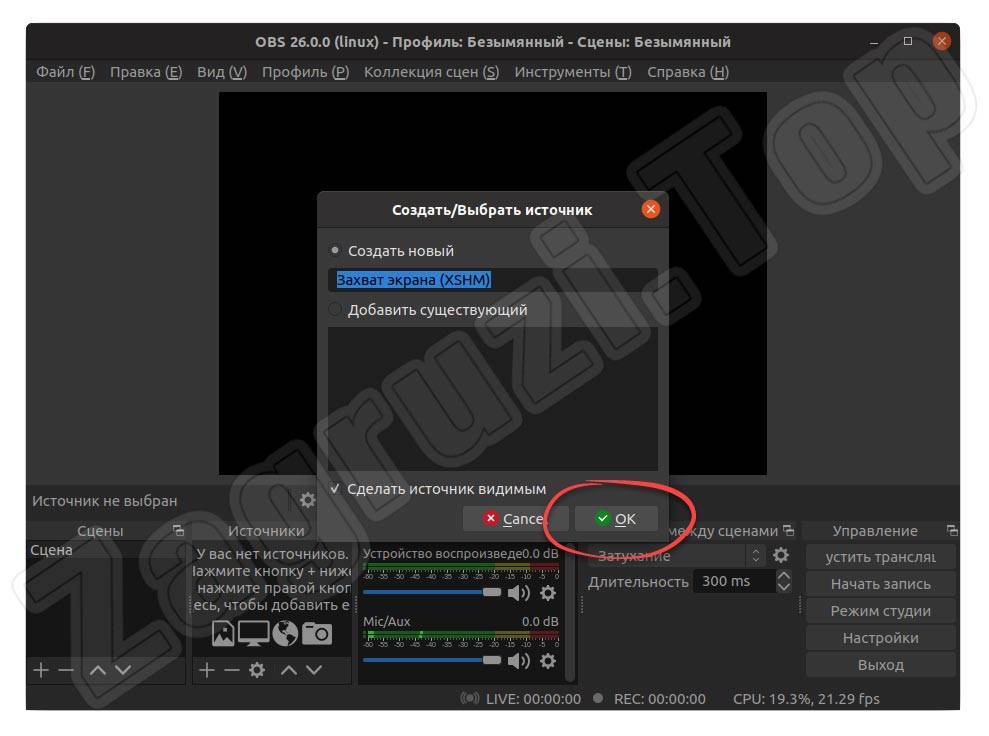
Task: Click the LIVE status indicator icon
Action: click(469, 698)
